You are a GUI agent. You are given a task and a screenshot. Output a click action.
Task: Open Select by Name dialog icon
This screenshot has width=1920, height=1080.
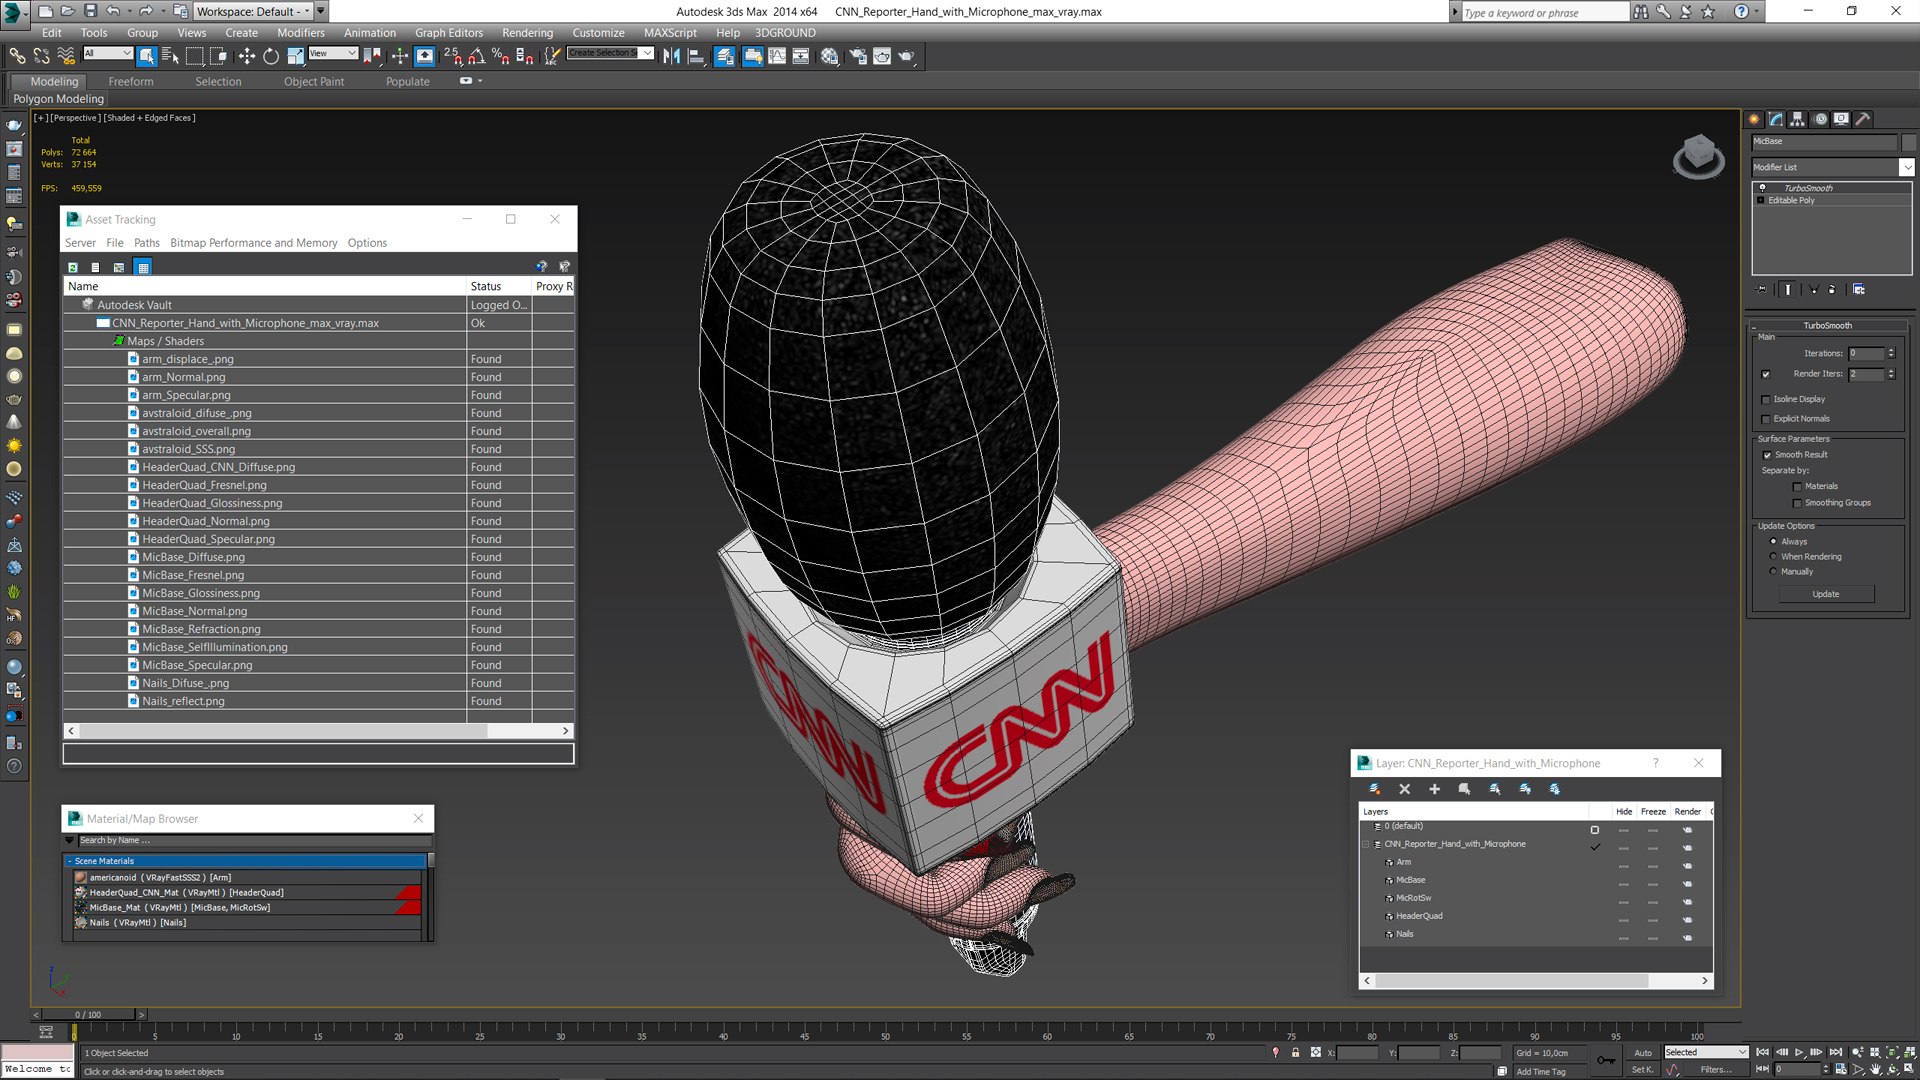pyautogui.click(x=170, y=56)
